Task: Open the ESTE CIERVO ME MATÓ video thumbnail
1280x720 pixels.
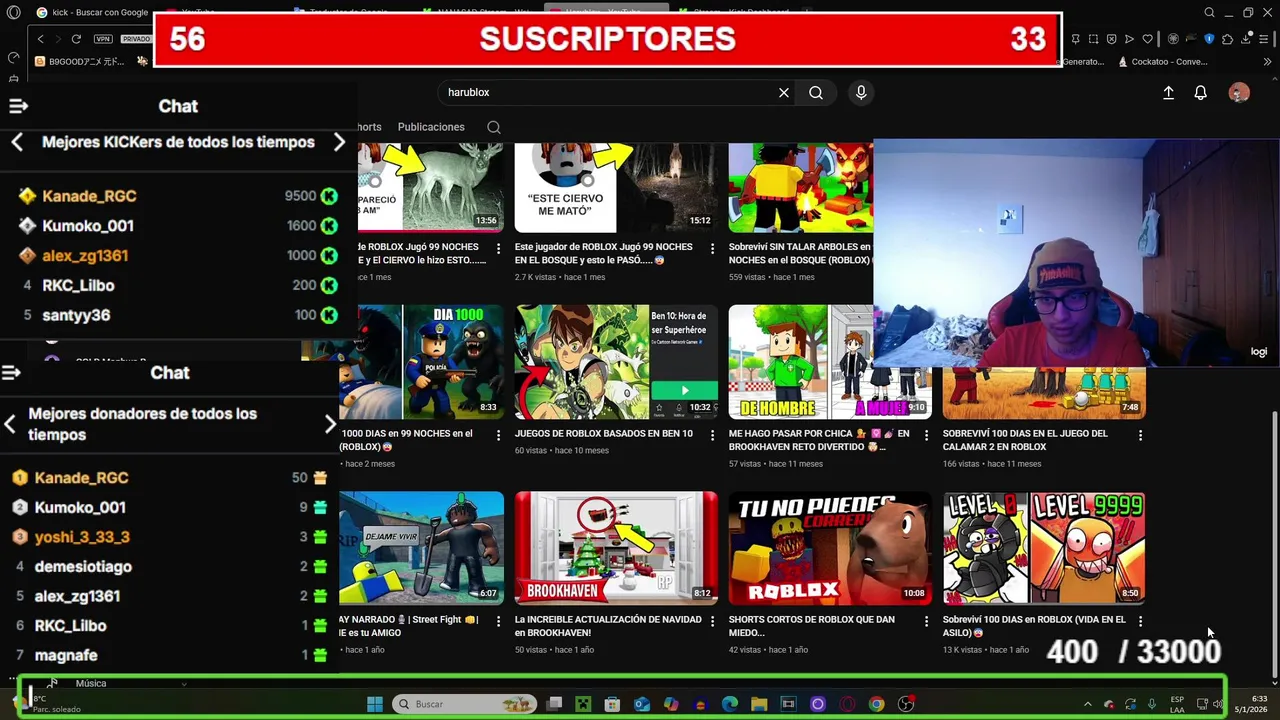Action: point(616,187)
